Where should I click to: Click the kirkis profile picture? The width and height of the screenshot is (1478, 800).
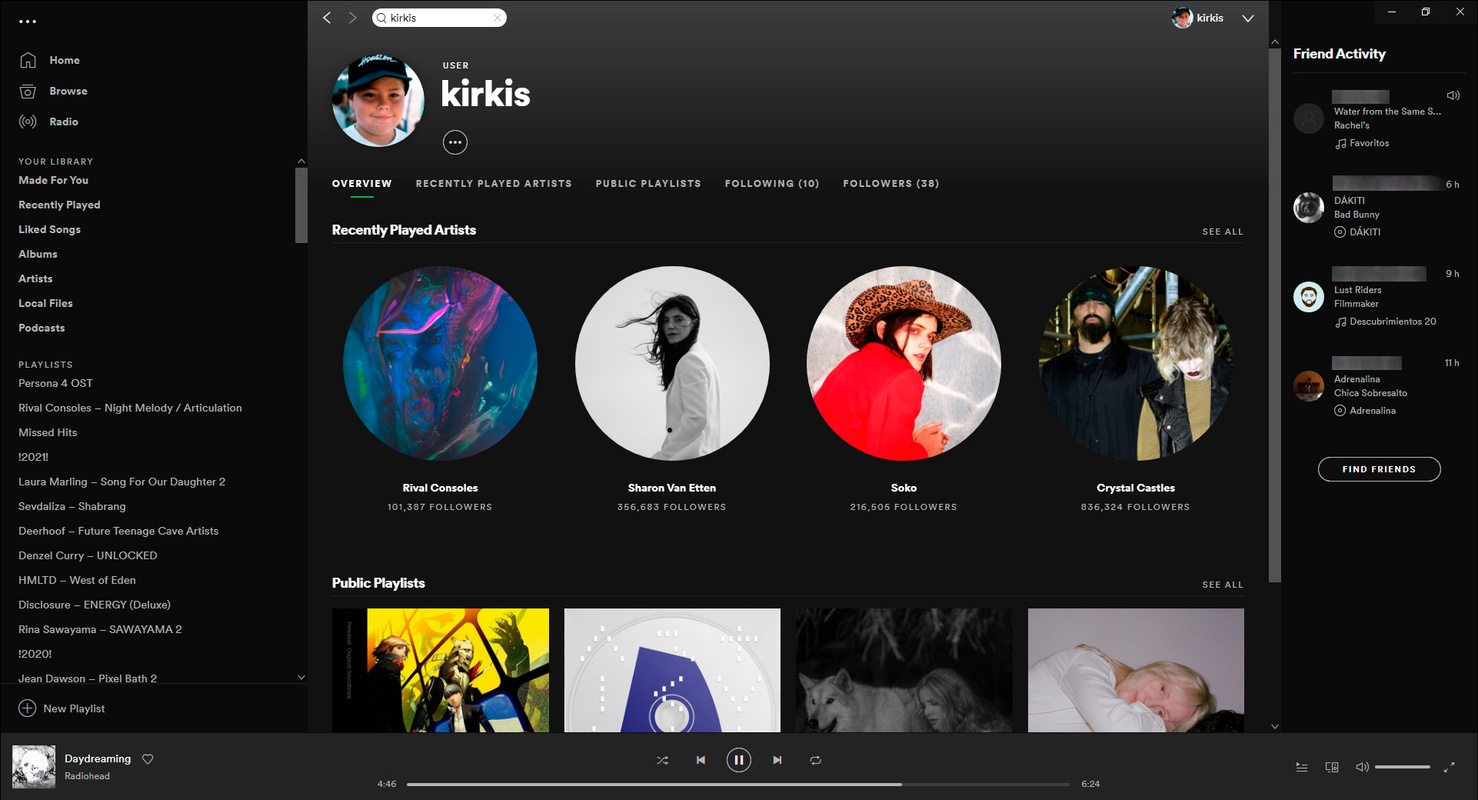pos(378,101)
